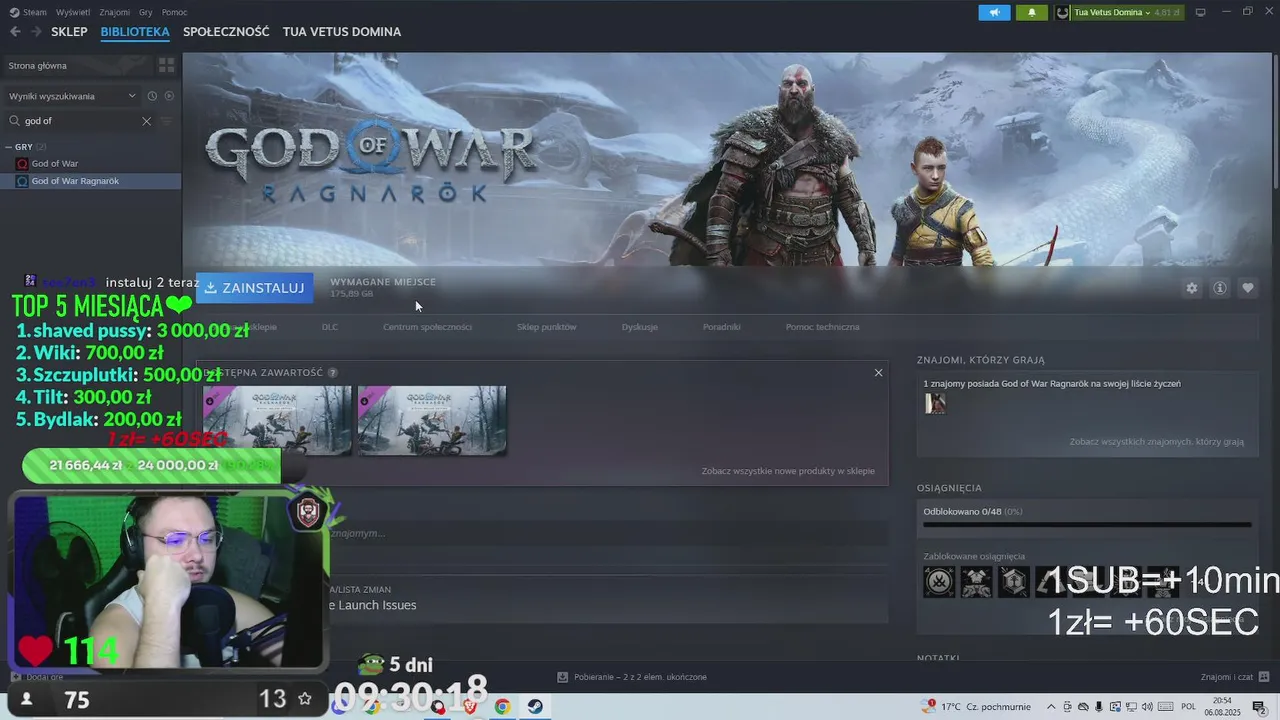The height and width of the screenshot is (720, 1280).
Task: Open Brave browser from the taskbar
Action: (470, 707)
